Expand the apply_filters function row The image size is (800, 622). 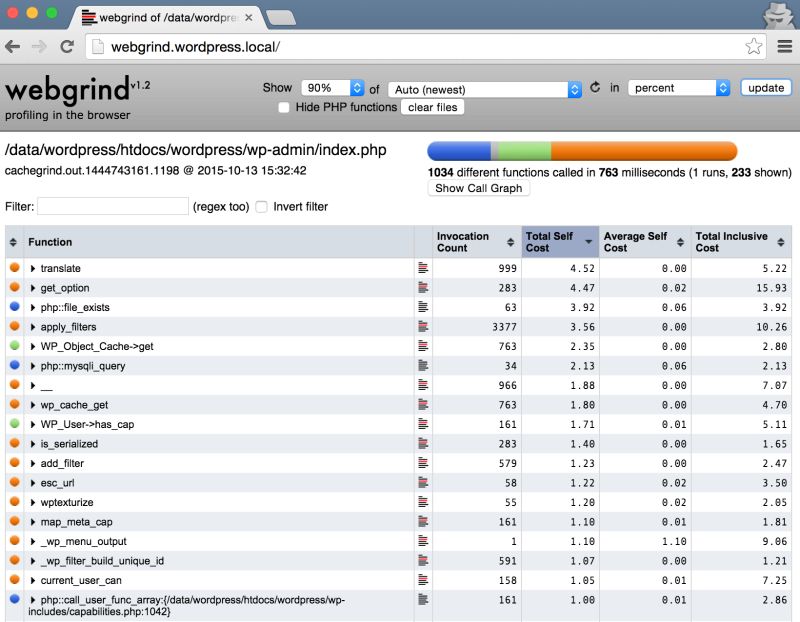coord(31,326)
